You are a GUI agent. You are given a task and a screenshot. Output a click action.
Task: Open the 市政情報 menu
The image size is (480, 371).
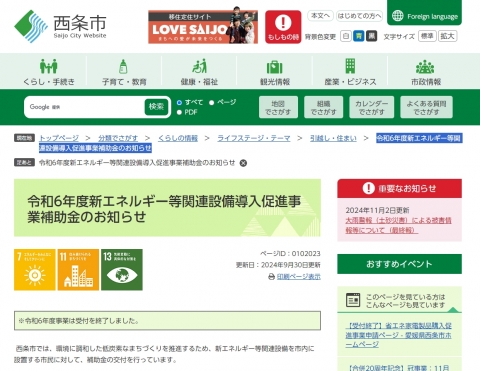[x=425, y=71]
